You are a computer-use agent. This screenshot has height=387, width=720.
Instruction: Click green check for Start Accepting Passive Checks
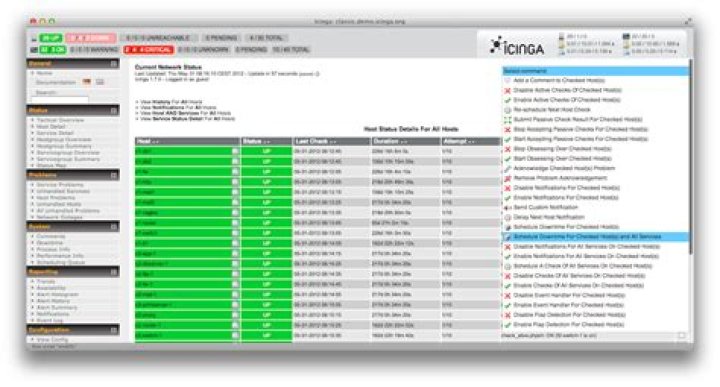(507, 139)
